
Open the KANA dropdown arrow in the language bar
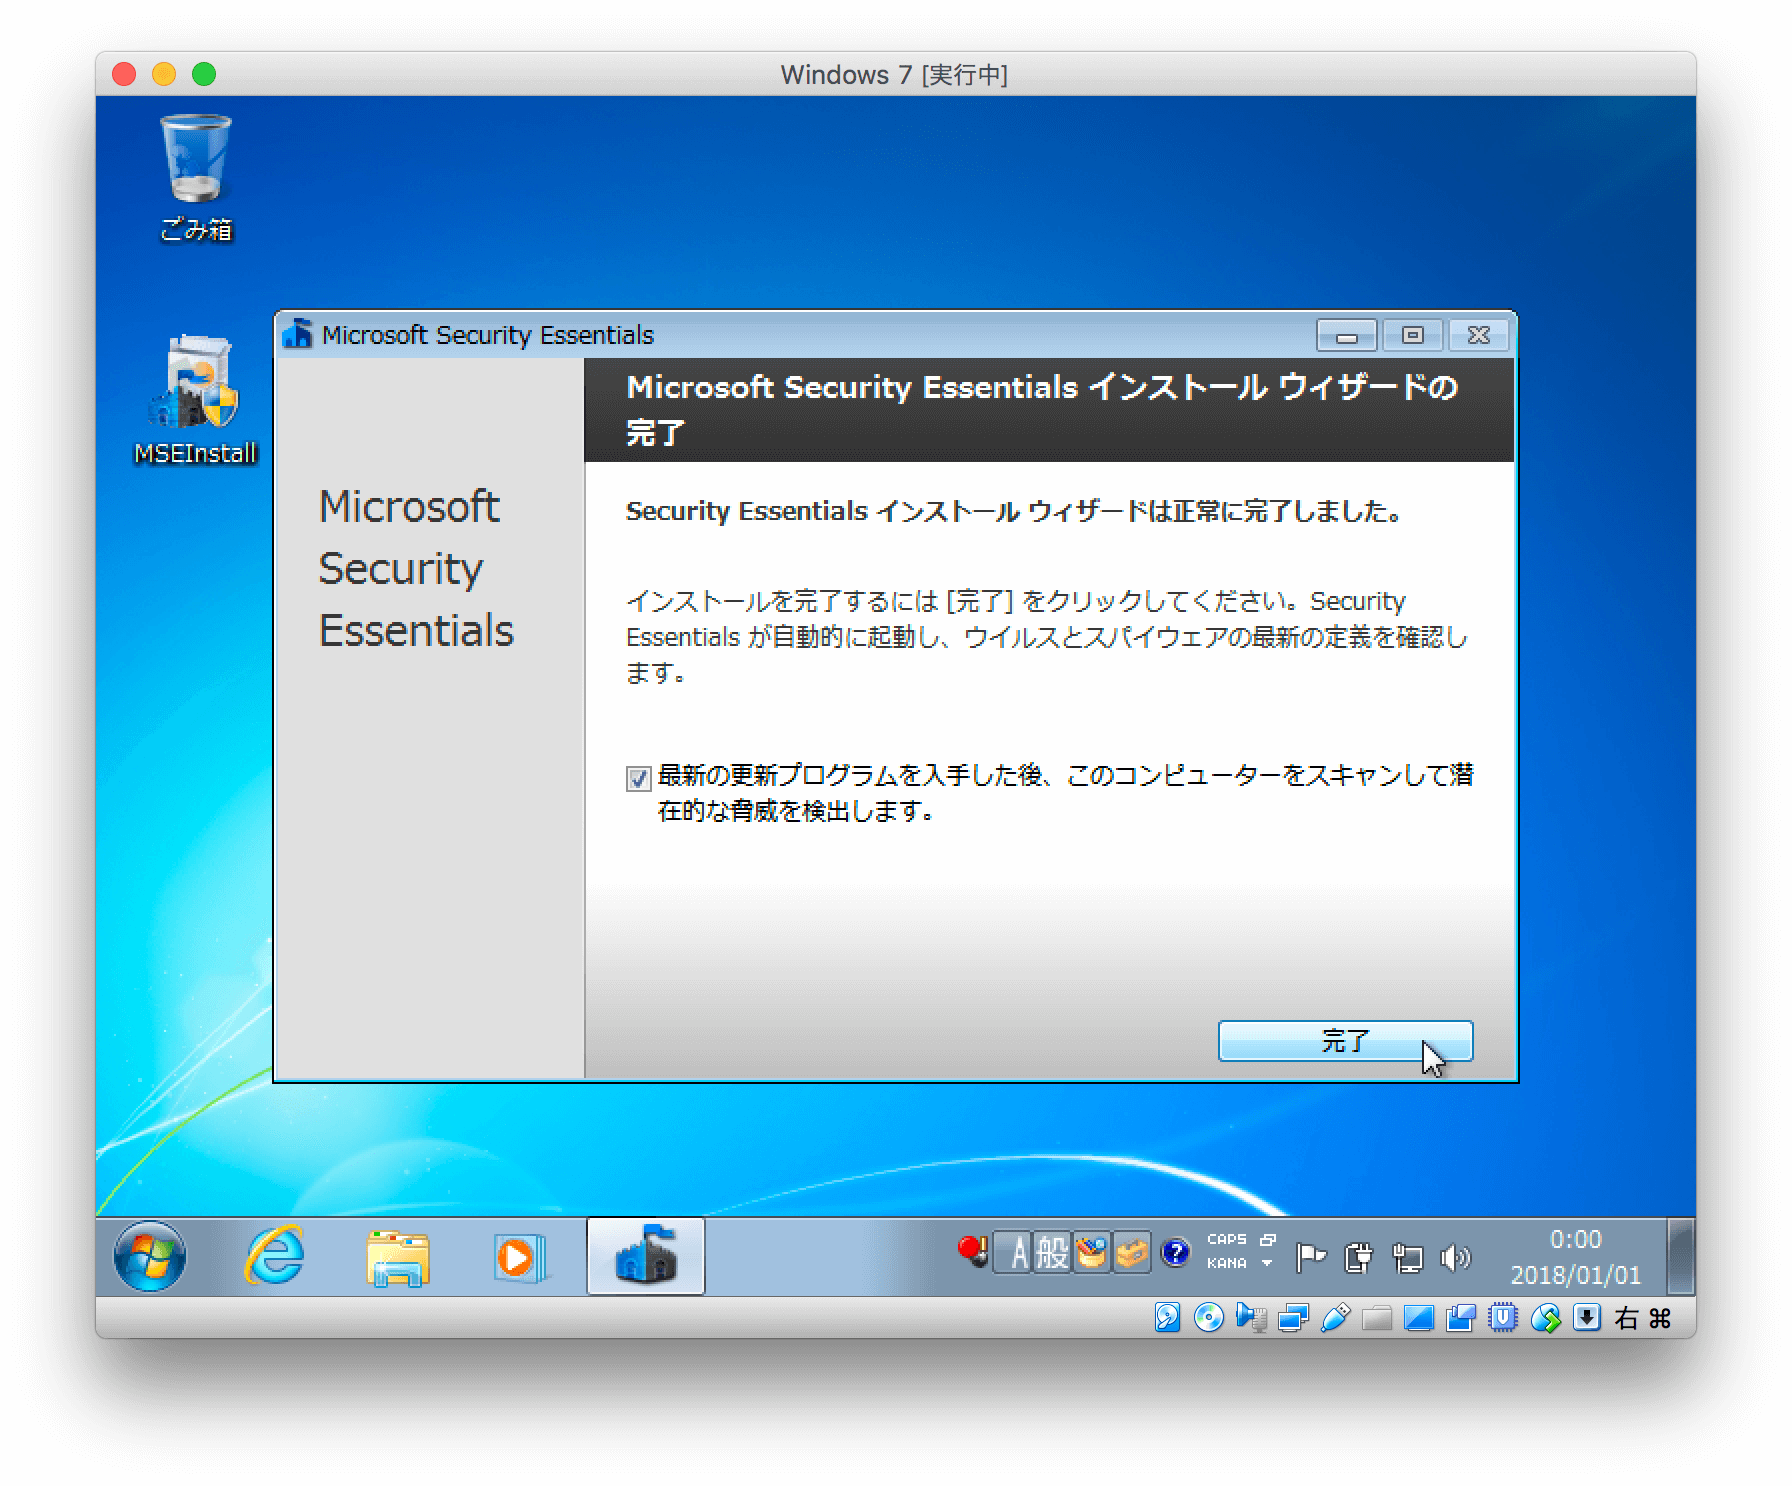click(x=1266, y=1263)
